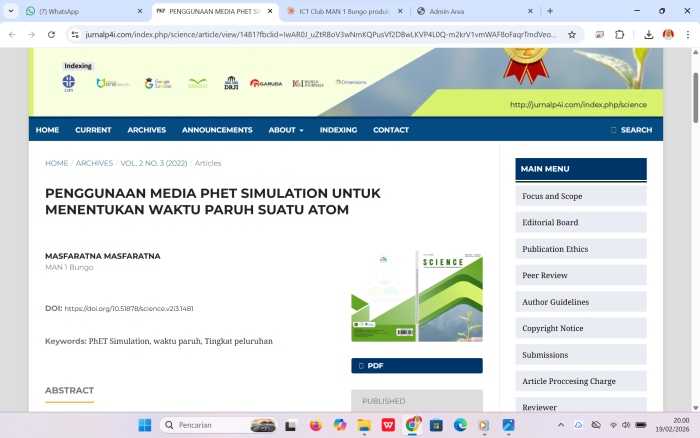
Task: Open a new browser tab
Action: pyautogui.click(x=550, y=11)
